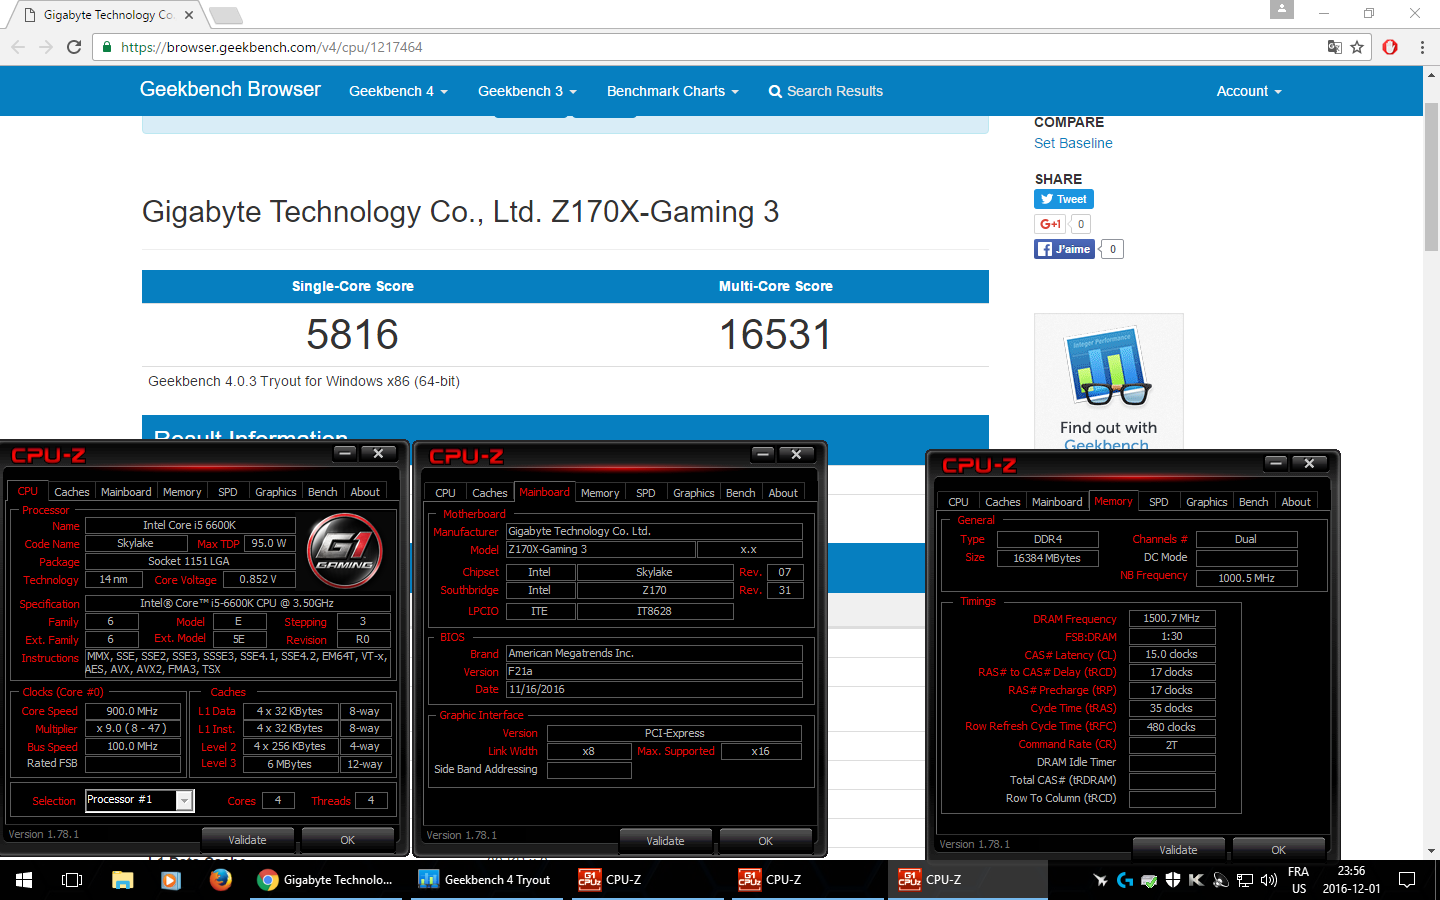
Task: Select SPD tab in right CPU-Z window
Action: pyautogui.click(x=1159, y=502)
